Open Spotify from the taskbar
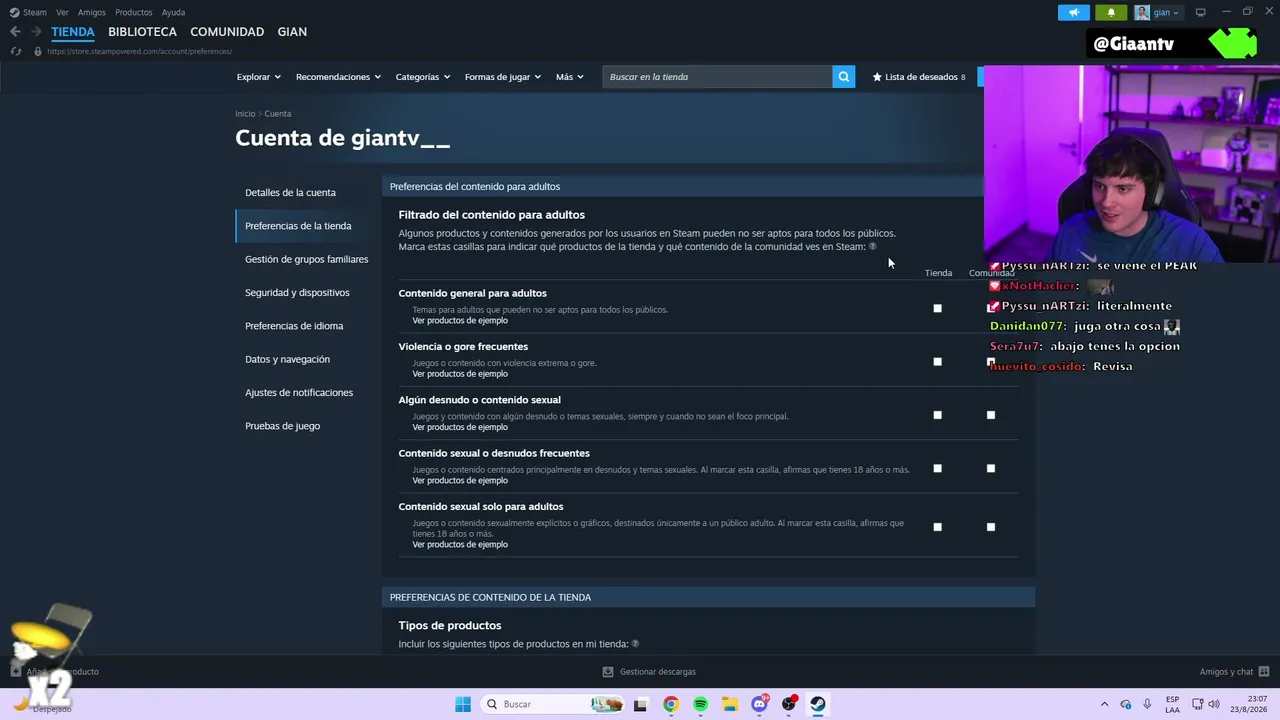Screen dimensions: 1280x720 [x=700, y=704]
